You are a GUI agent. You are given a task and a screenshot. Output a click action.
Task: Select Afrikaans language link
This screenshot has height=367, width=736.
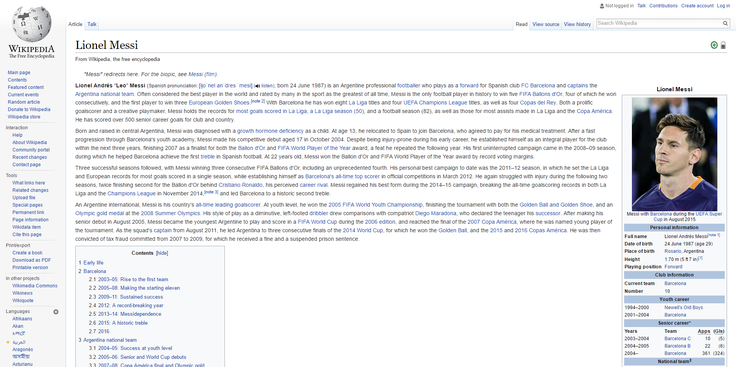pyautogui.click(x=22, y=319)
